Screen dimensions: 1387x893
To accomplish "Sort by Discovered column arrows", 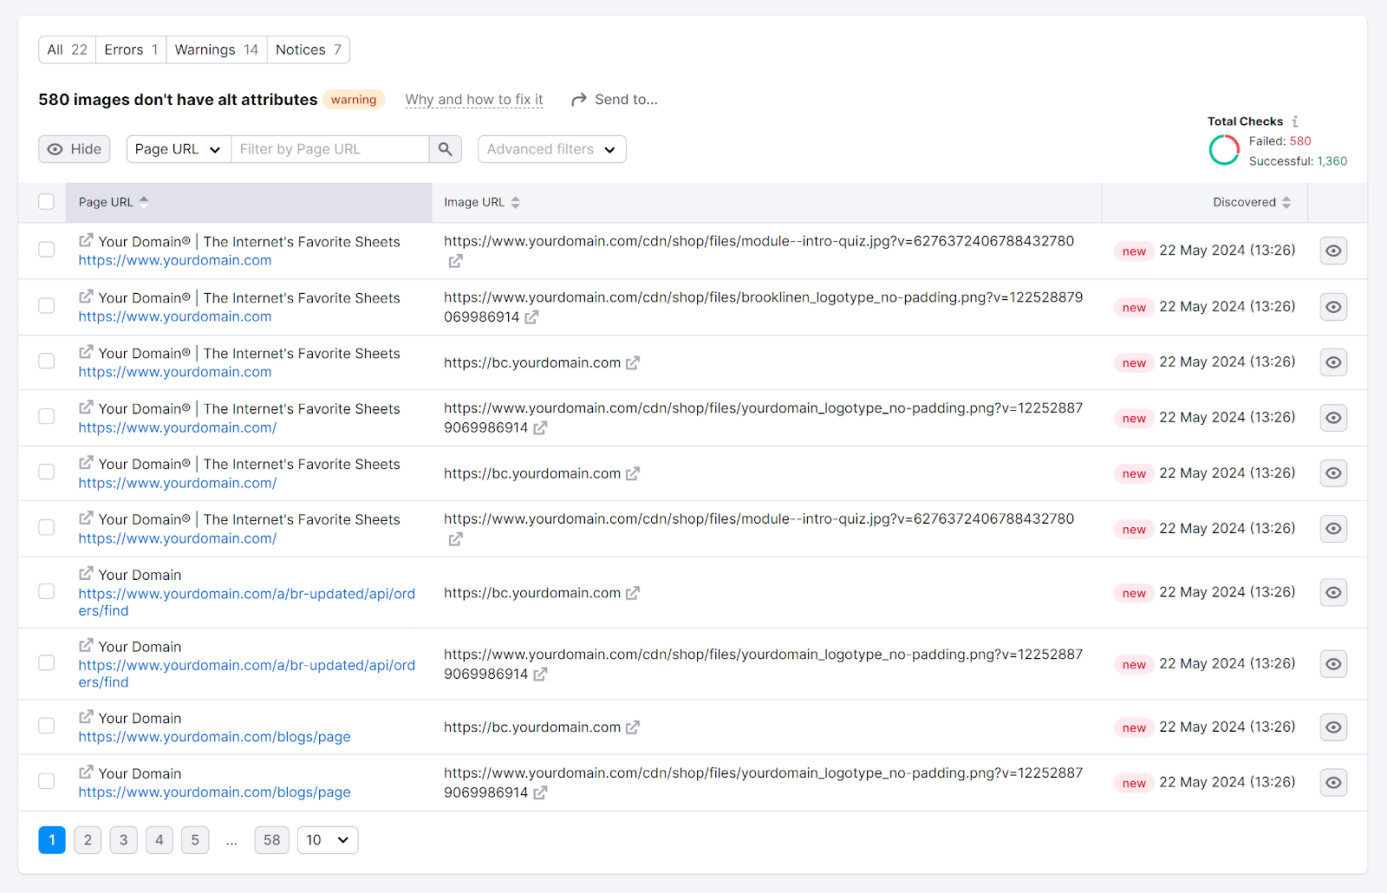I will click(x=1286, y=202).
